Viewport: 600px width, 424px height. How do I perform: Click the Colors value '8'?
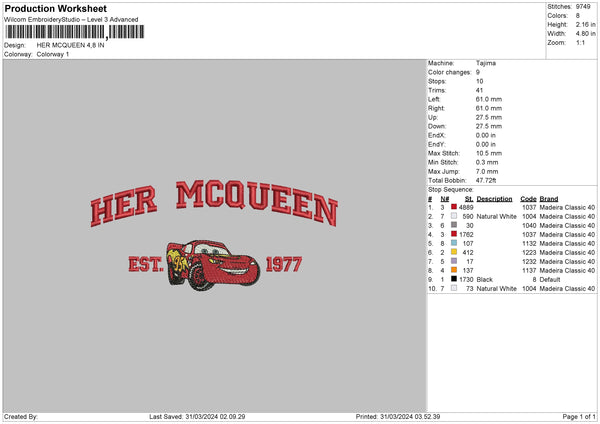click(x=578, y=16)
